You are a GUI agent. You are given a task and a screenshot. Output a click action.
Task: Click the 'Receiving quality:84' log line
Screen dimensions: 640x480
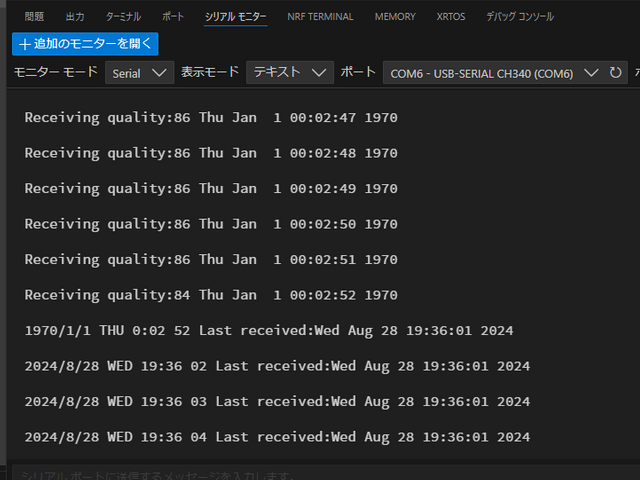click(211, 295)
